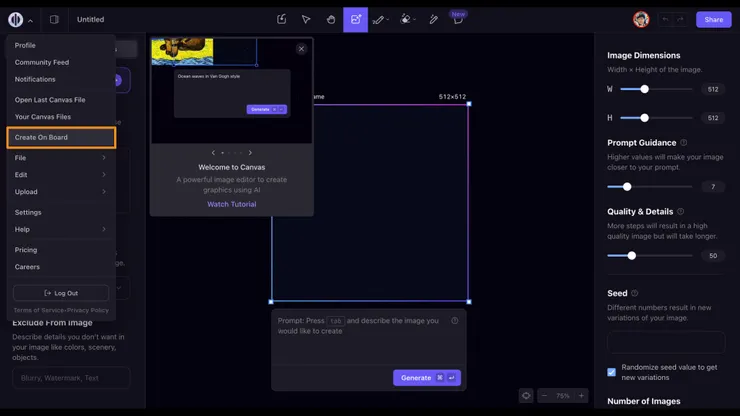This screenshot has height=416, width=740.
Task: Open the Terms of Service link
Action: [38, 310]
